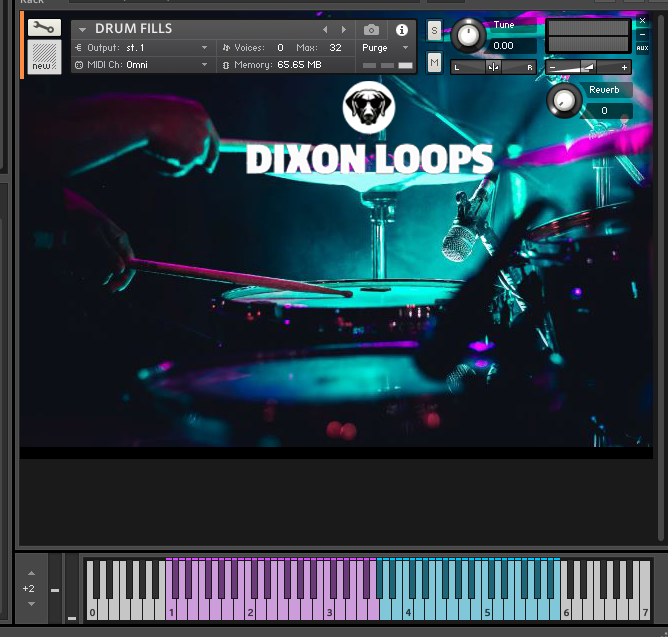Go to next instrument preset arrow
The height and width of the screenshot is (637, 668).
click(x=345, y=30)
